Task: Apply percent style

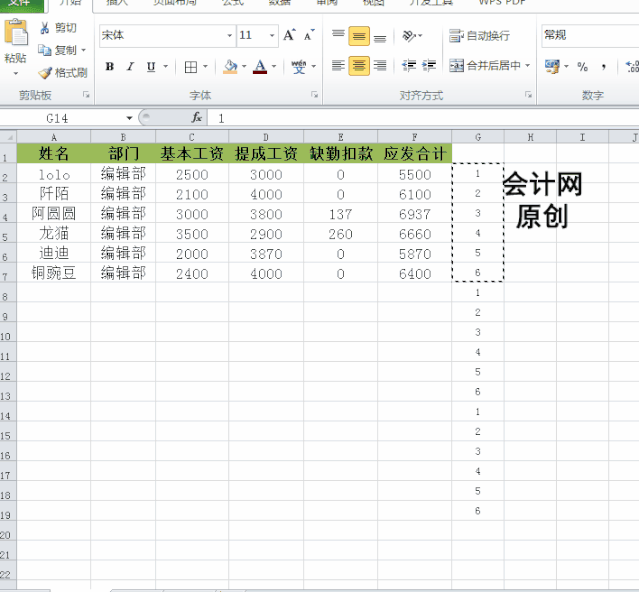Action: [582, 66]
